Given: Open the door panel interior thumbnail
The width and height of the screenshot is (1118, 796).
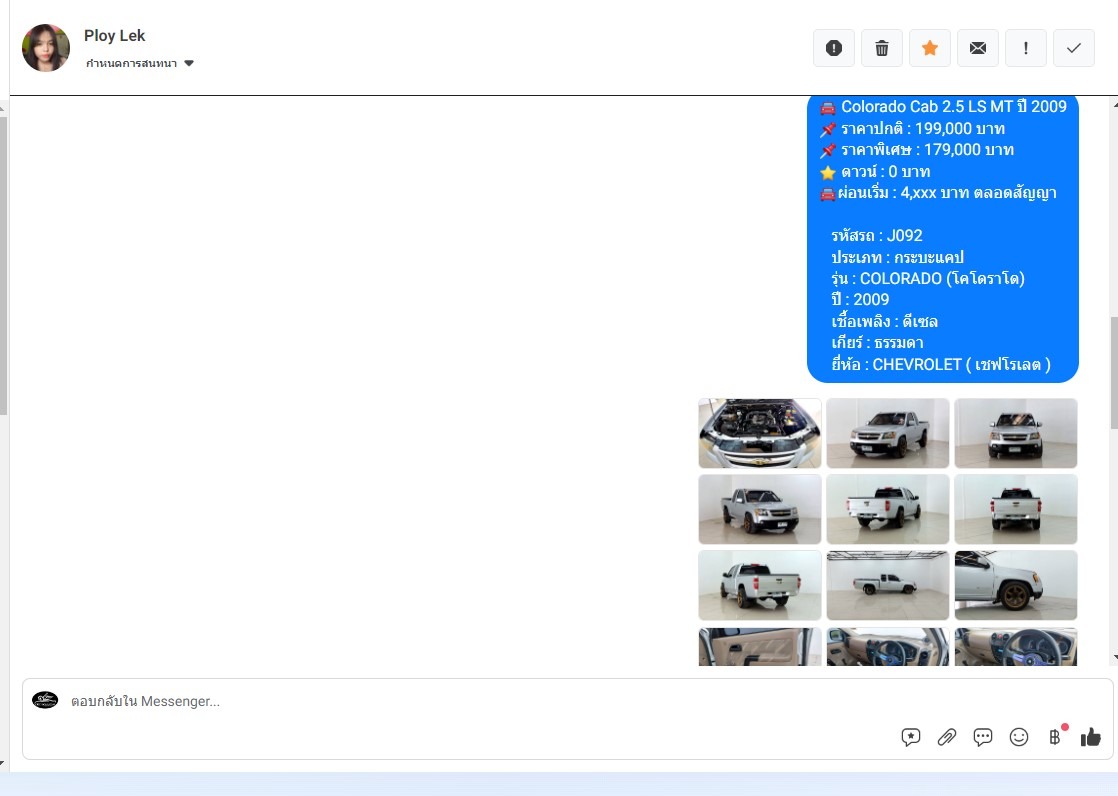Looking at the screenshot, I should (x=760, y=647).
